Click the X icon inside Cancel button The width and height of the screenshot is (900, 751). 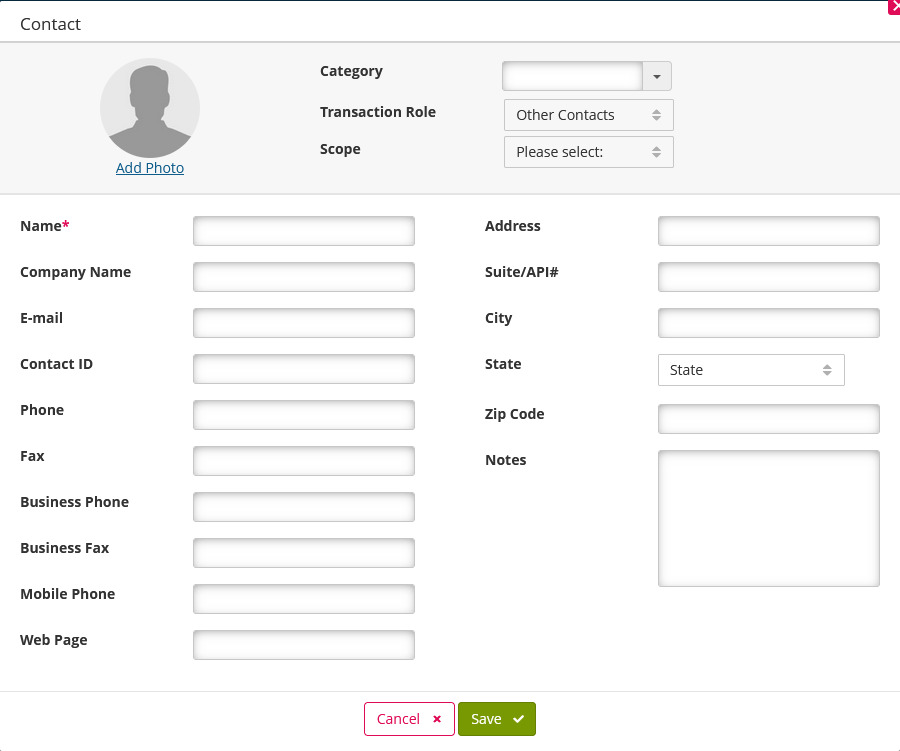pyautogui.click(x=437, y=718)
